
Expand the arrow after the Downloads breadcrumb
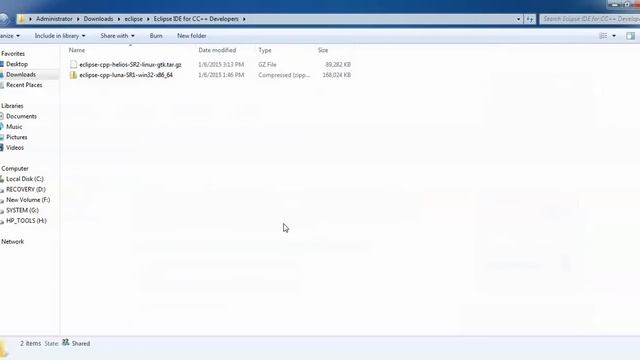119,19
